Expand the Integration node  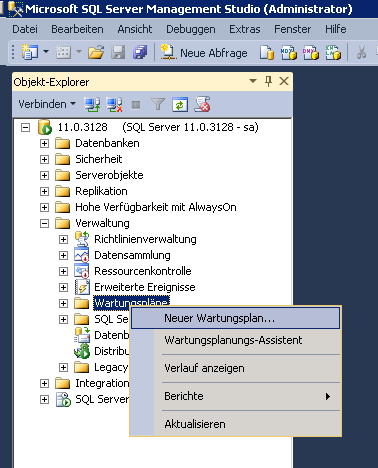pos(44,383)
